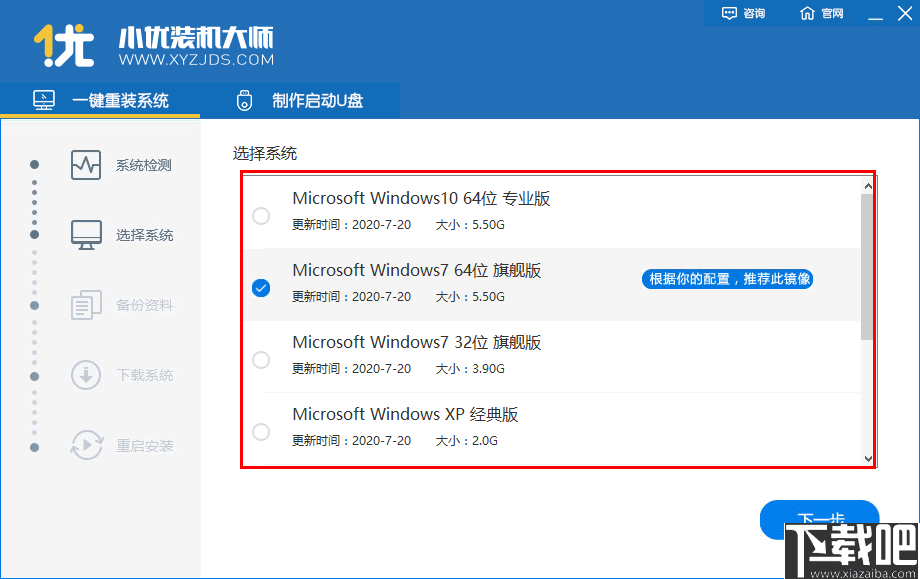Viewport: 920px width, 579px height.
Task: Select Windows10 64位 专业版 radio button
Action: point(261,216)
